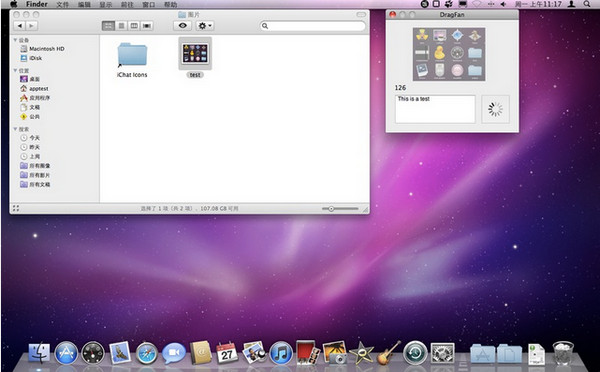The width and height of the screenshot is (600, 372).
Task: Switch Finder to list view
Action: [x=121, y=26]
